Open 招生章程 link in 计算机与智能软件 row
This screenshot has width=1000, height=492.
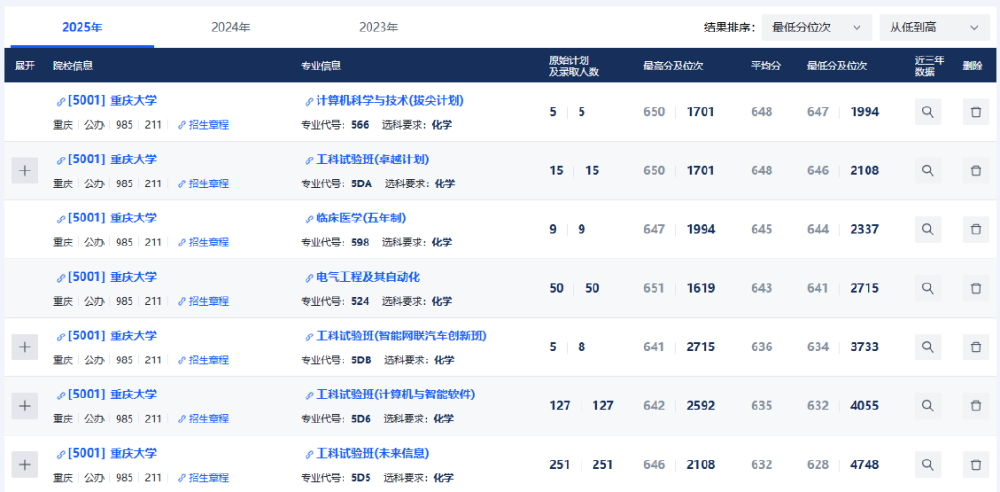[203, 419]
